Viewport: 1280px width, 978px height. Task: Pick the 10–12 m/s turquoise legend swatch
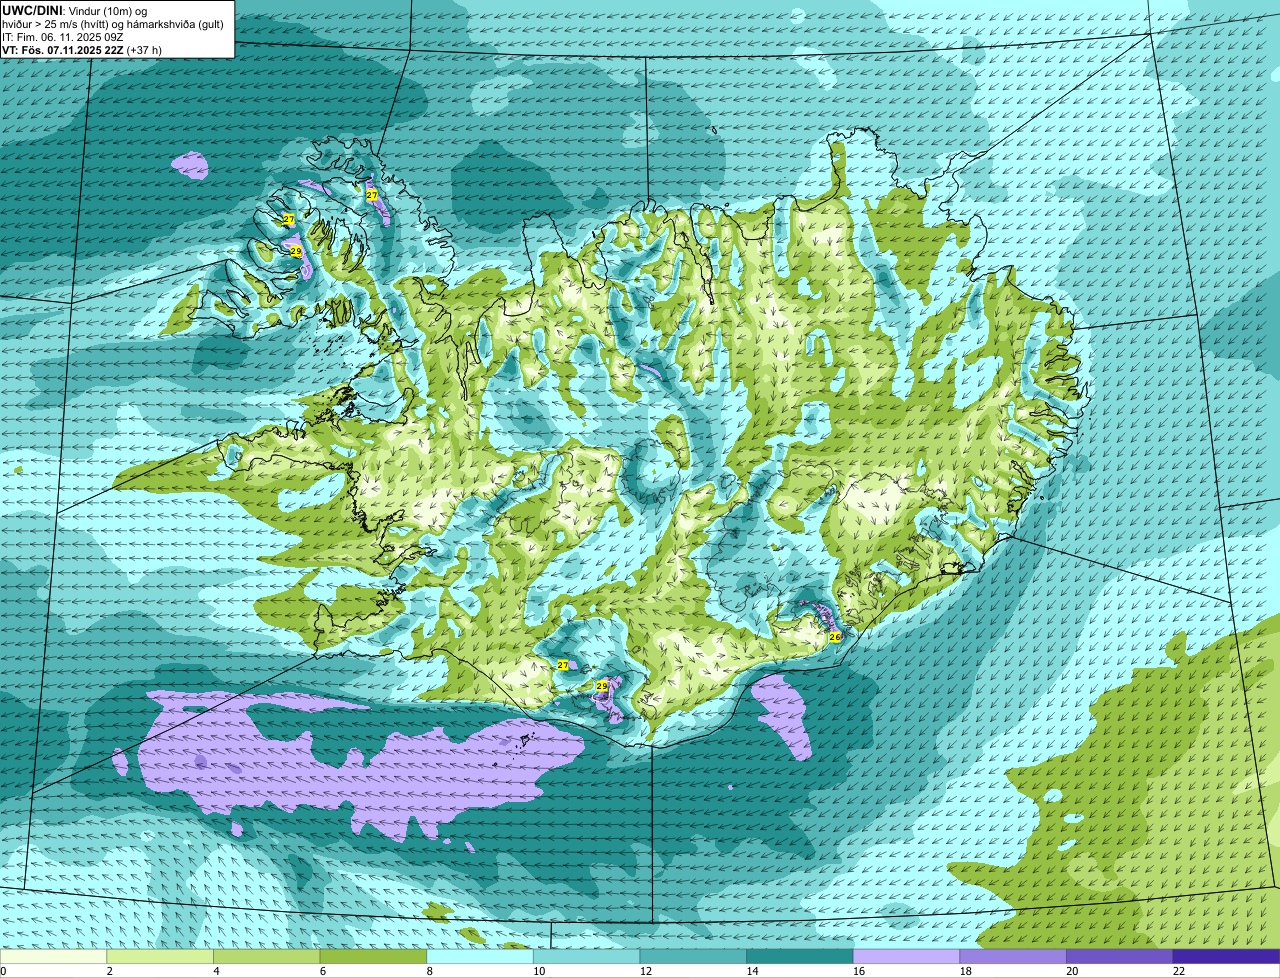click(x=586, y=957)
